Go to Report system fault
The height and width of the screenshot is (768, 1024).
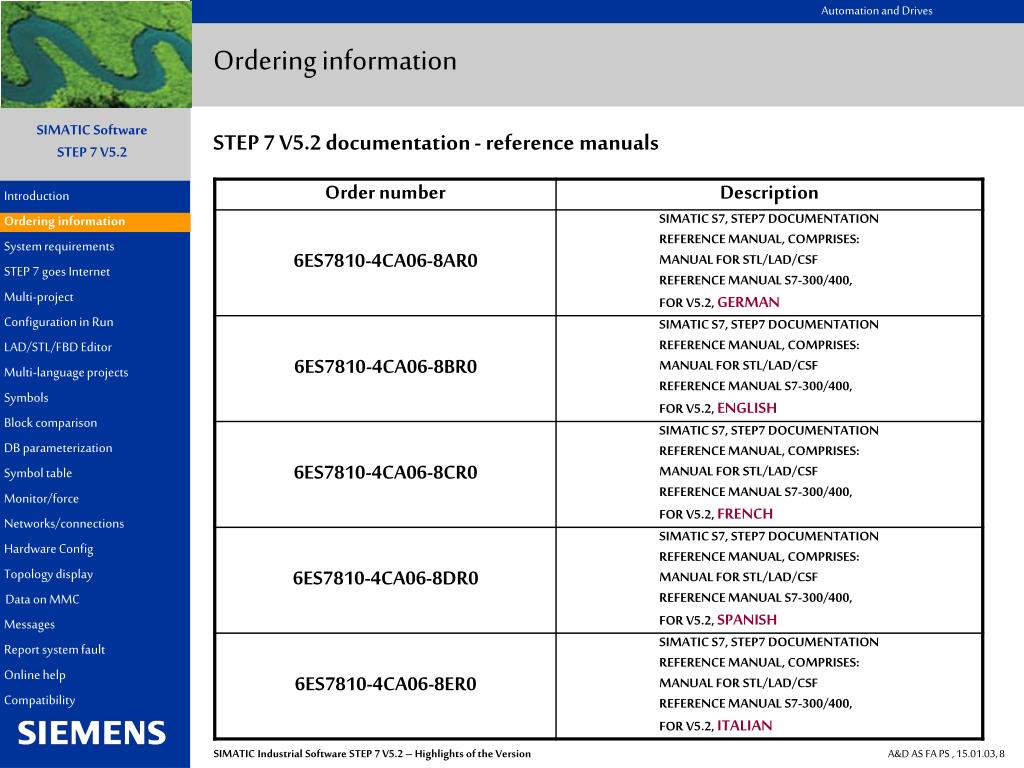pyautogui.click(x=54, y=650)
